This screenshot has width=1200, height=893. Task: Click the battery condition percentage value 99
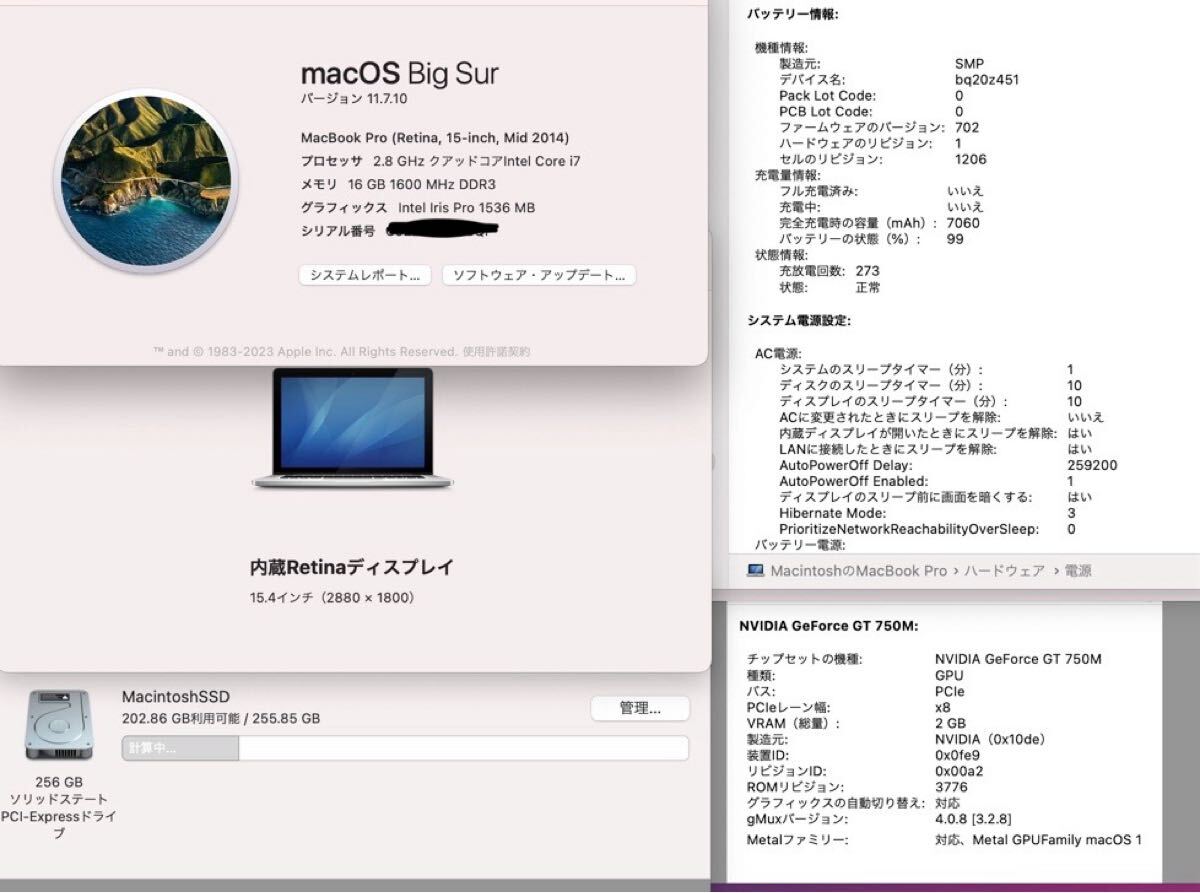(x=955, y=239)
